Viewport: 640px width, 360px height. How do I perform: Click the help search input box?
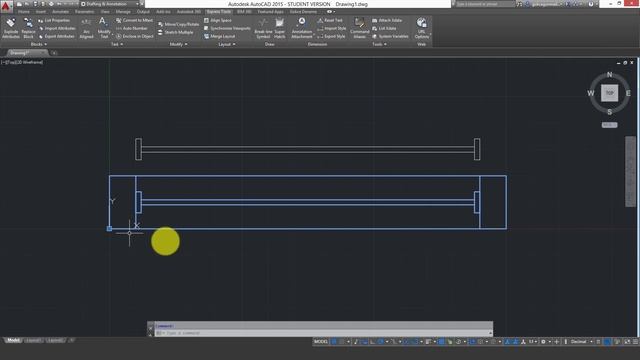tap(484, 4)
